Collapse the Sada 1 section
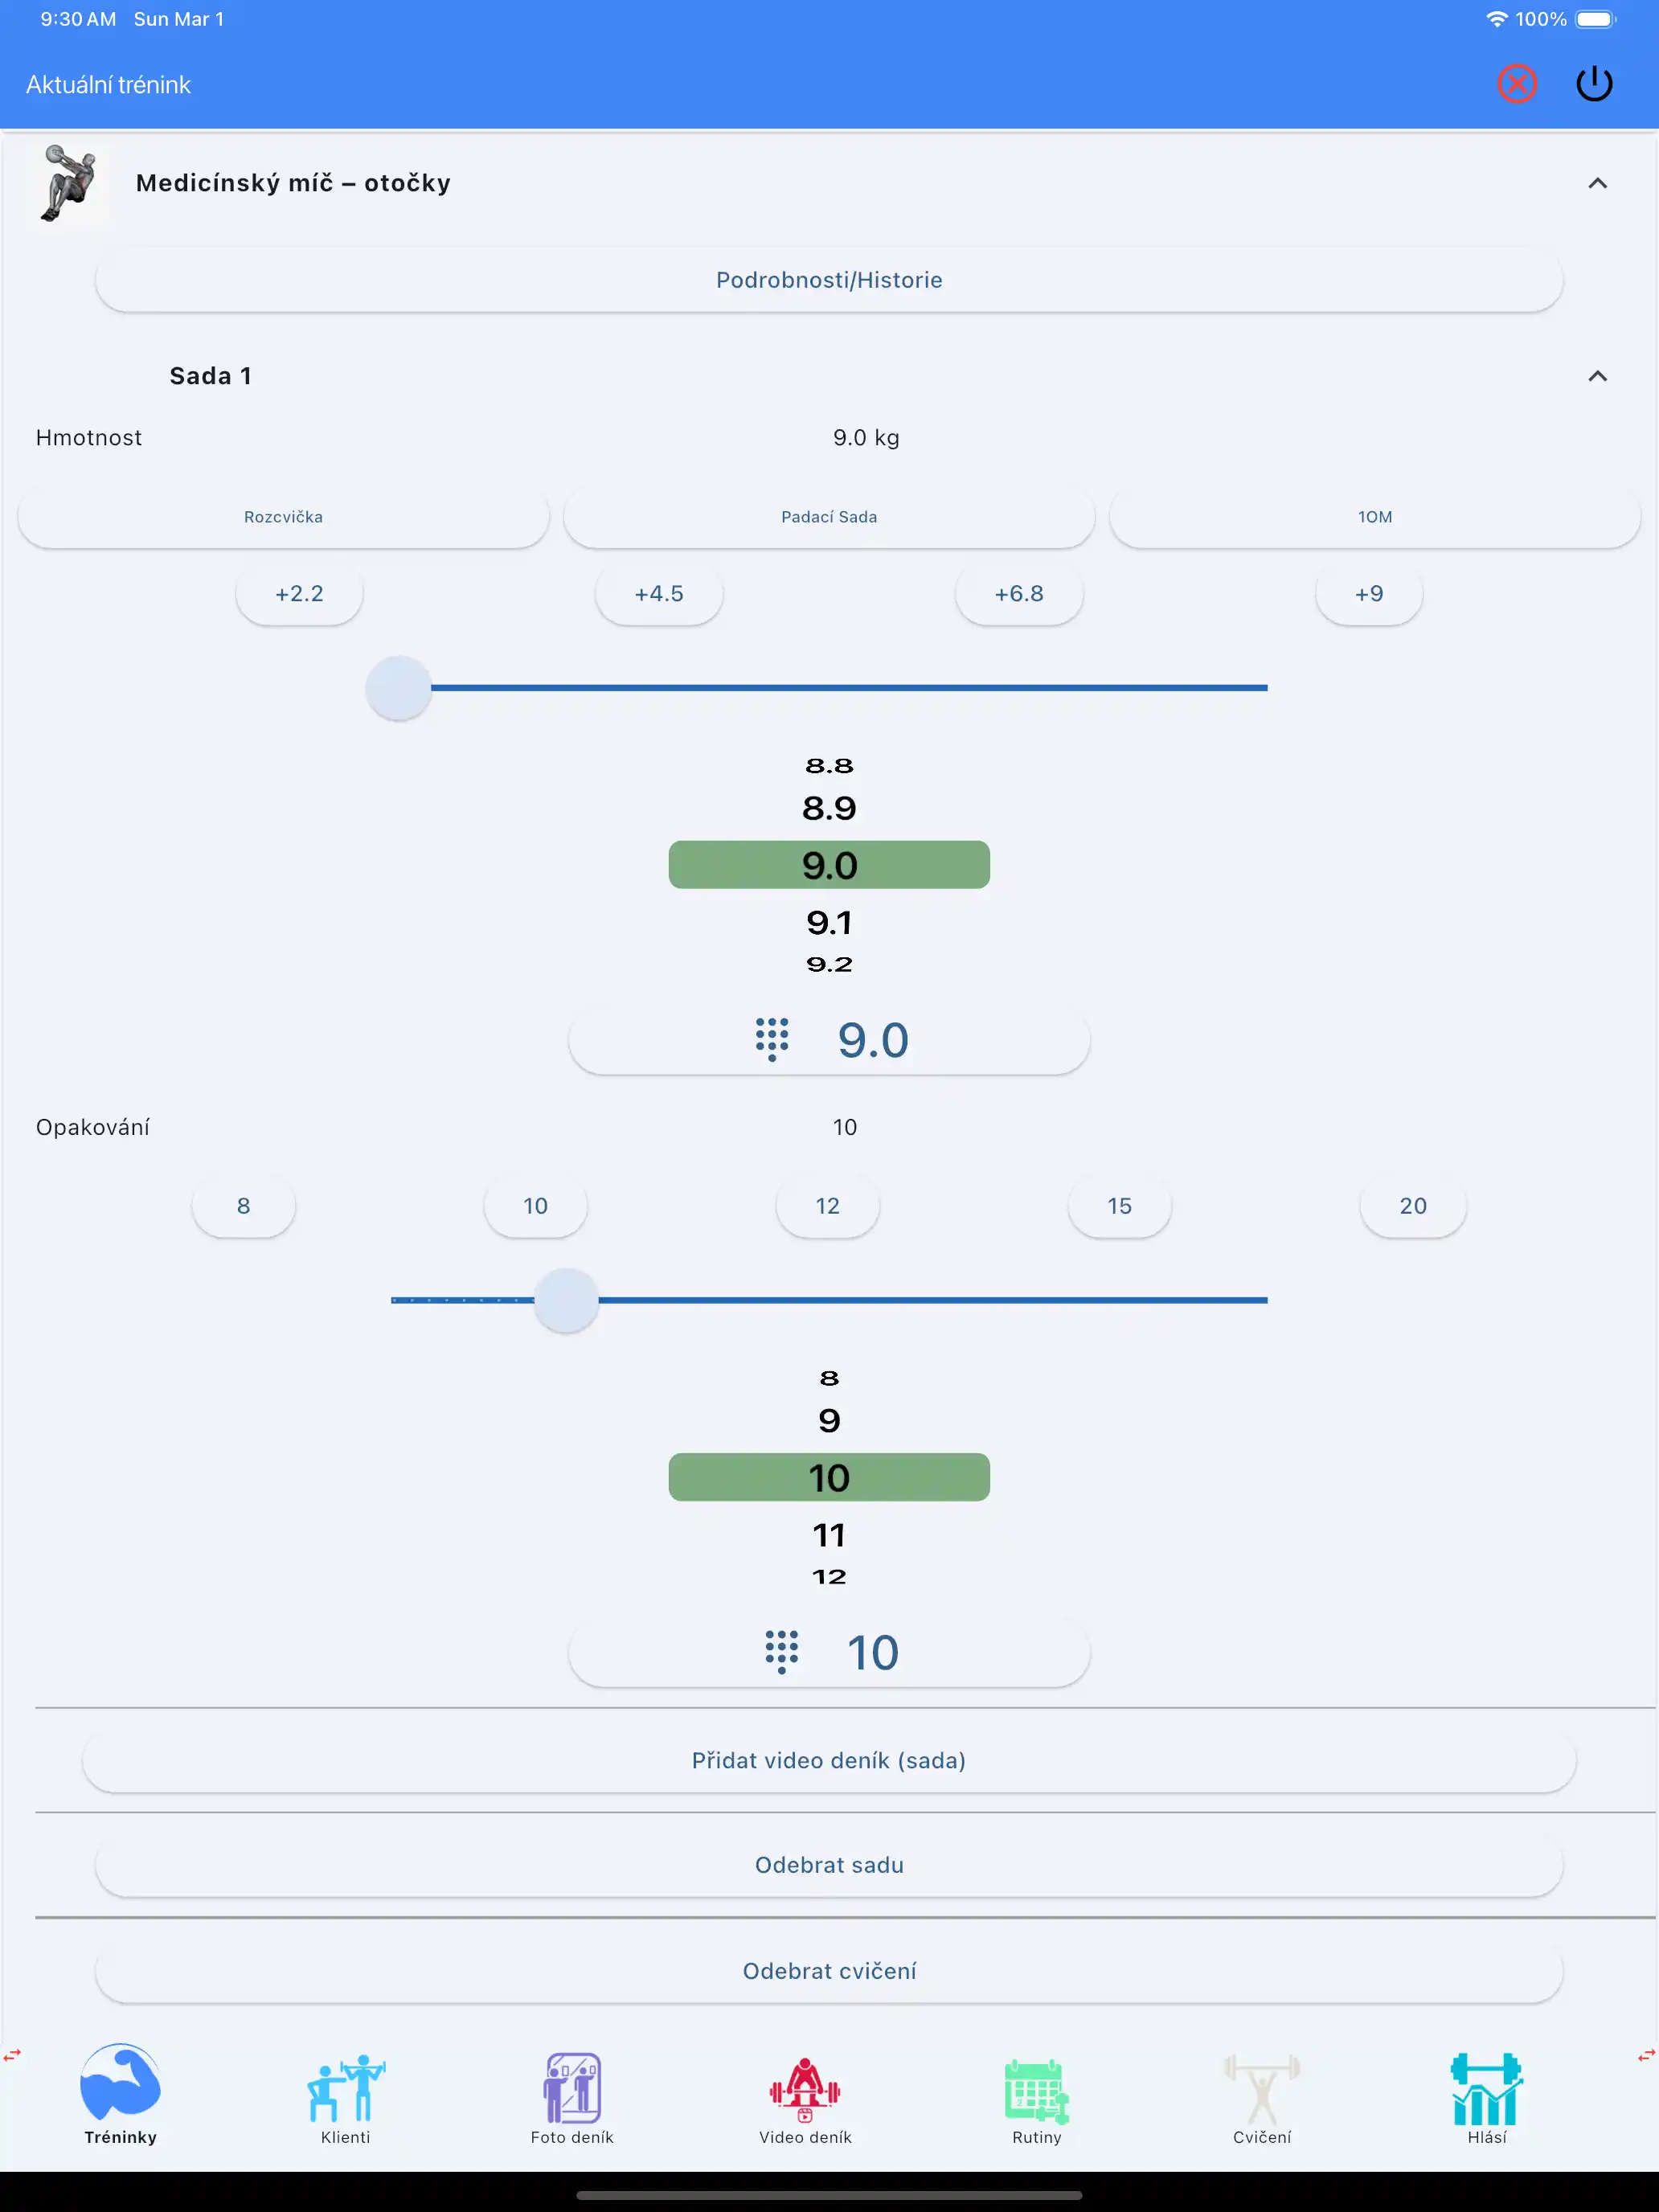Viewport: 1659px width, 2212px height. (x=1597, y=376)
